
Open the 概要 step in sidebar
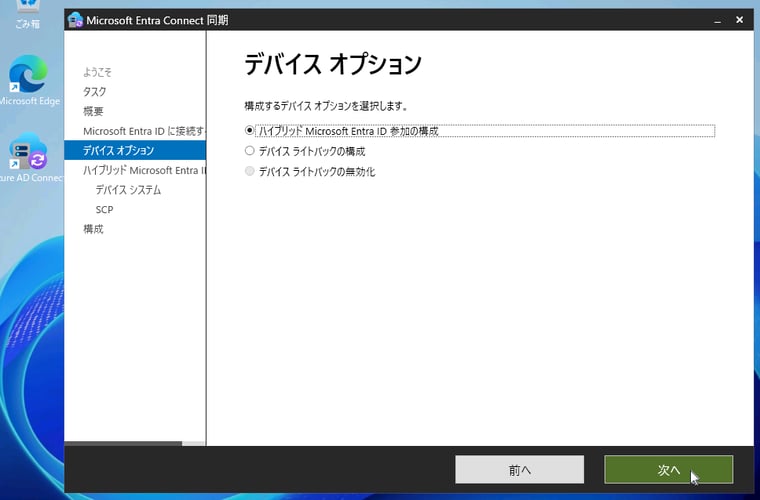[x=93, y=111]
